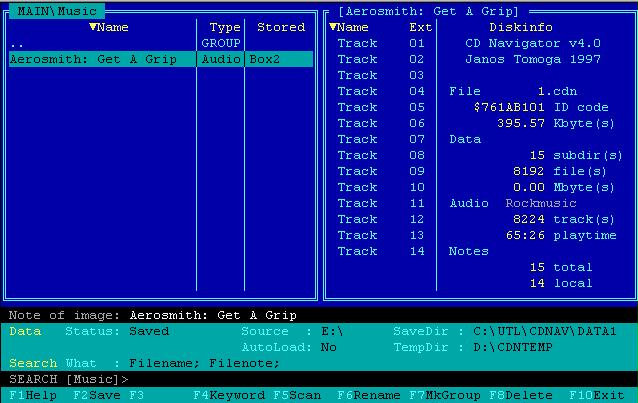
Task: Select Track 01 in track list
Action: point(381,43)
